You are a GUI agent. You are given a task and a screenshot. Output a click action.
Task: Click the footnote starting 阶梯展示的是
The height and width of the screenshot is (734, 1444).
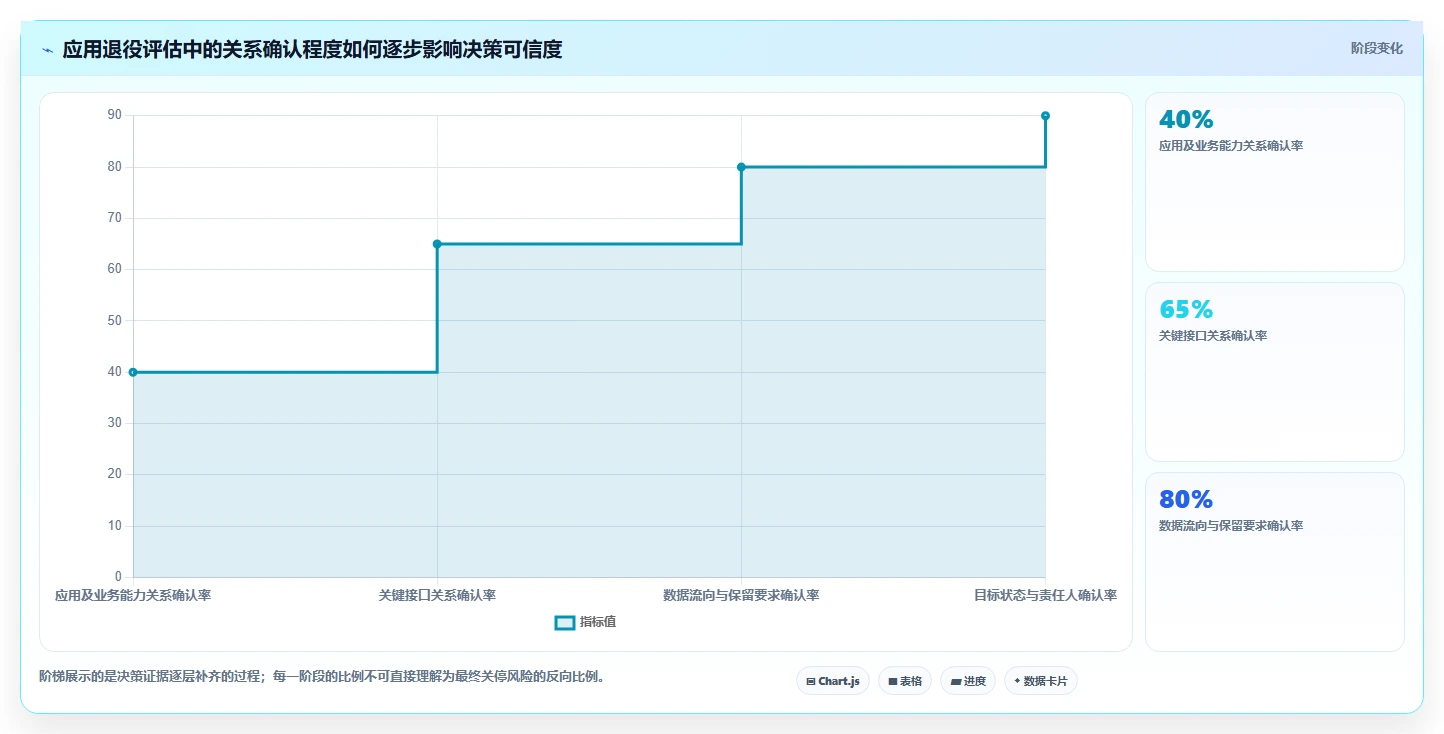click(x=322, y=677)
